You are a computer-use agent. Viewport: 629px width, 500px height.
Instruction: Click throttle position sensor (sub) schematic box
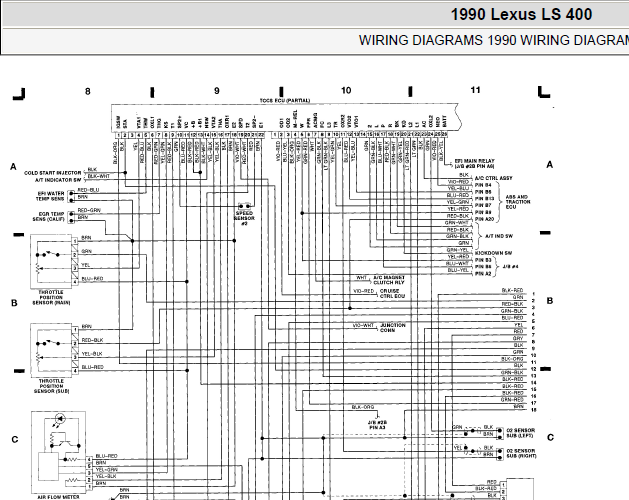[51, 350]
